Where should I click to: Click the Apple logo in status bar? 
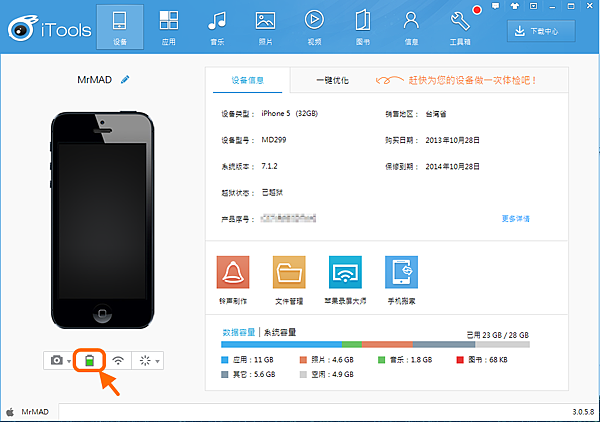tap(10, 412)
